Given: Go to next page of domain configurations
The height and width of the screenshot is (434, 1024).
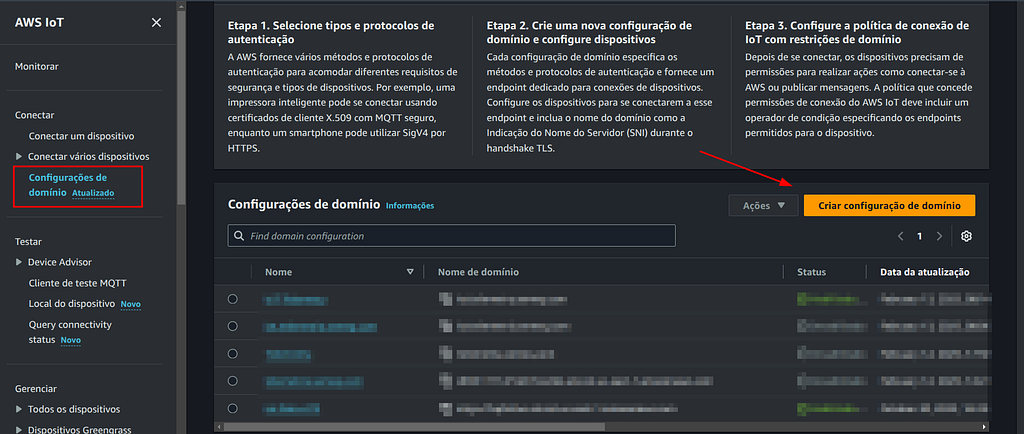Looking at the screenshot, I should (939, 236).
